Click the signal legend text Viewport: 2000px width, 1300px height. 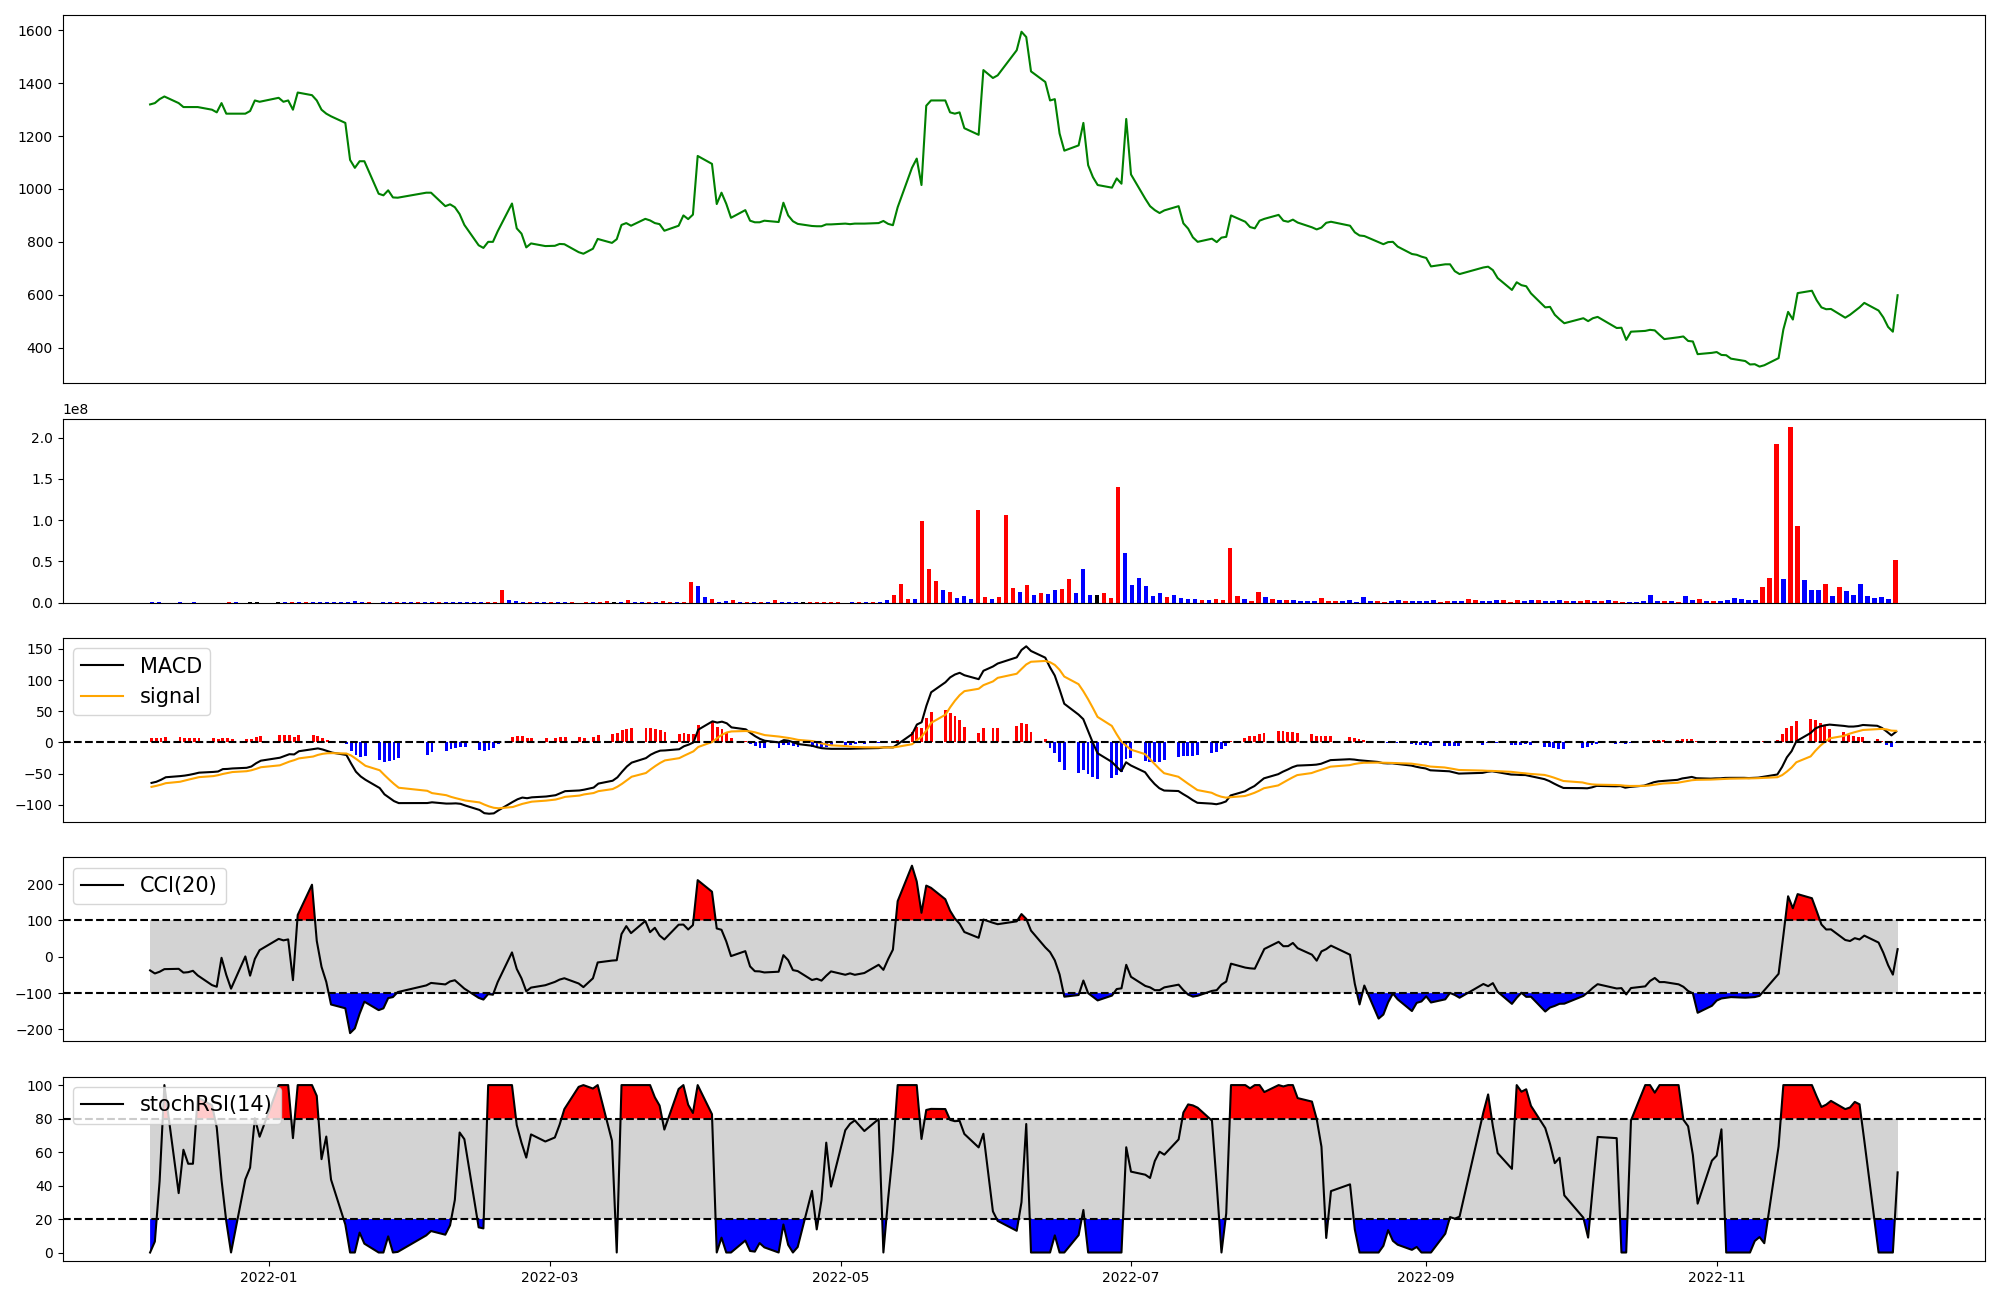pos(170,696)
